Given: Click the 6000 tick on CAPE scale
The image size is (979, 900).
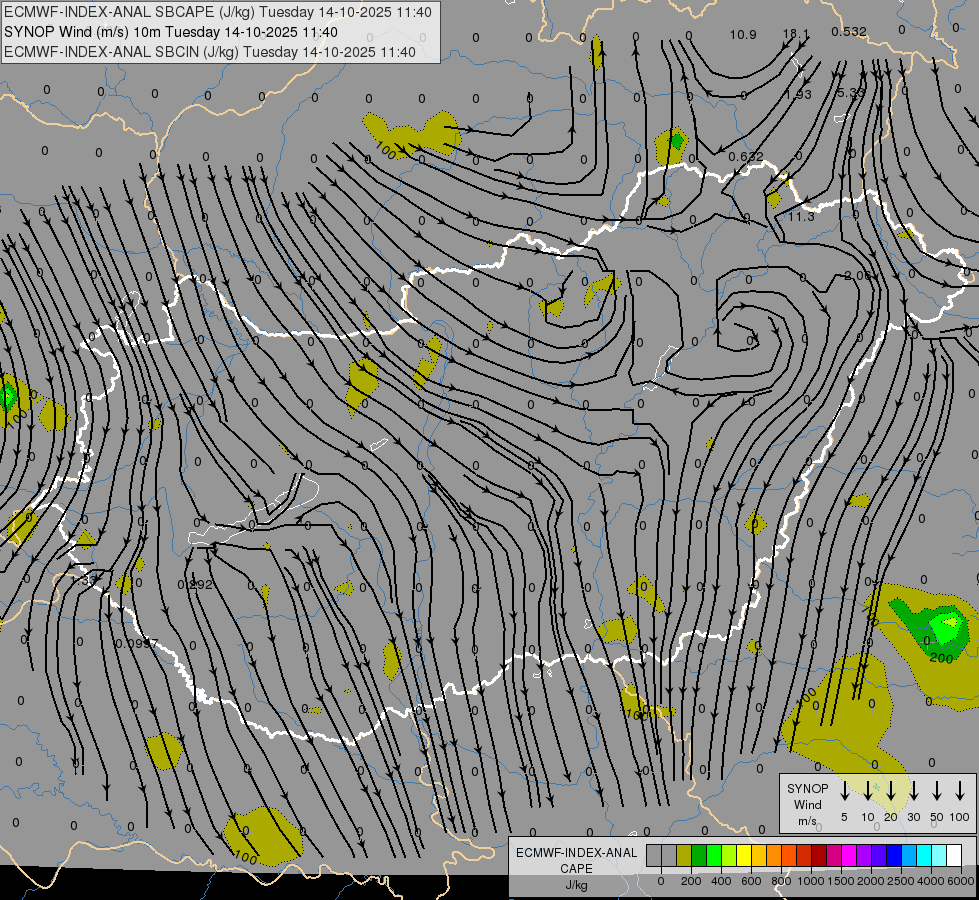Looking at the screenshot, I should pos(960,881).
